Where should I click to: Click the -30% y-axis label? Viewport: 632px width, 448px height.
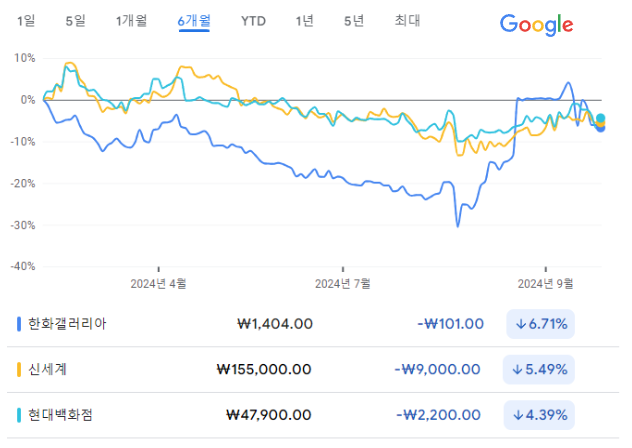coord(23,225)
